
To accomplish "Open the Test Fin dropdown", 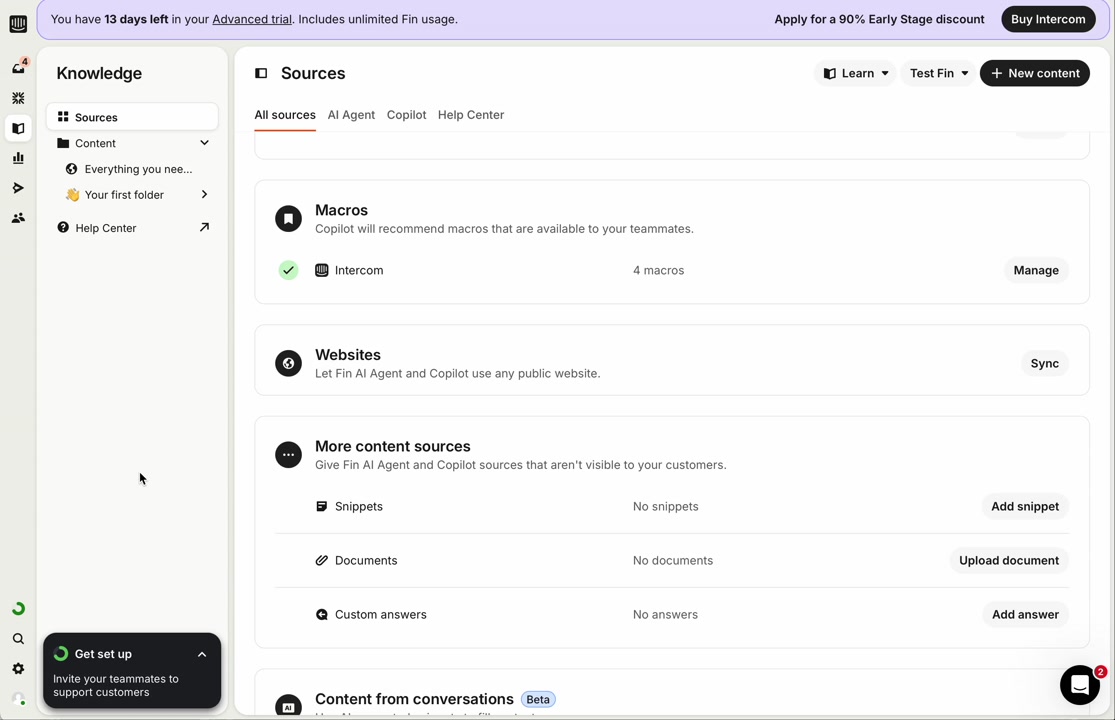I will pyautogui.click(x=938, y=73).
